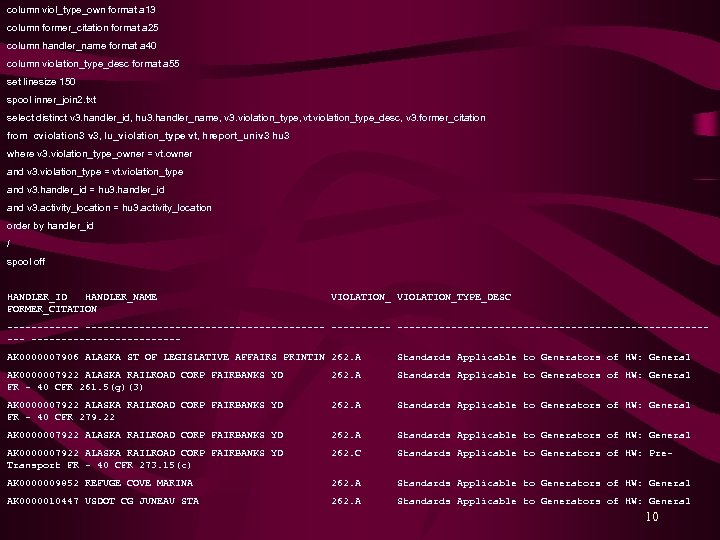Image resolution: width=720 pixels, height=540 pixels.
Task: Click 'where v3.violation_type_owner = vt.owner' line
Action: (x=99, y=154)
